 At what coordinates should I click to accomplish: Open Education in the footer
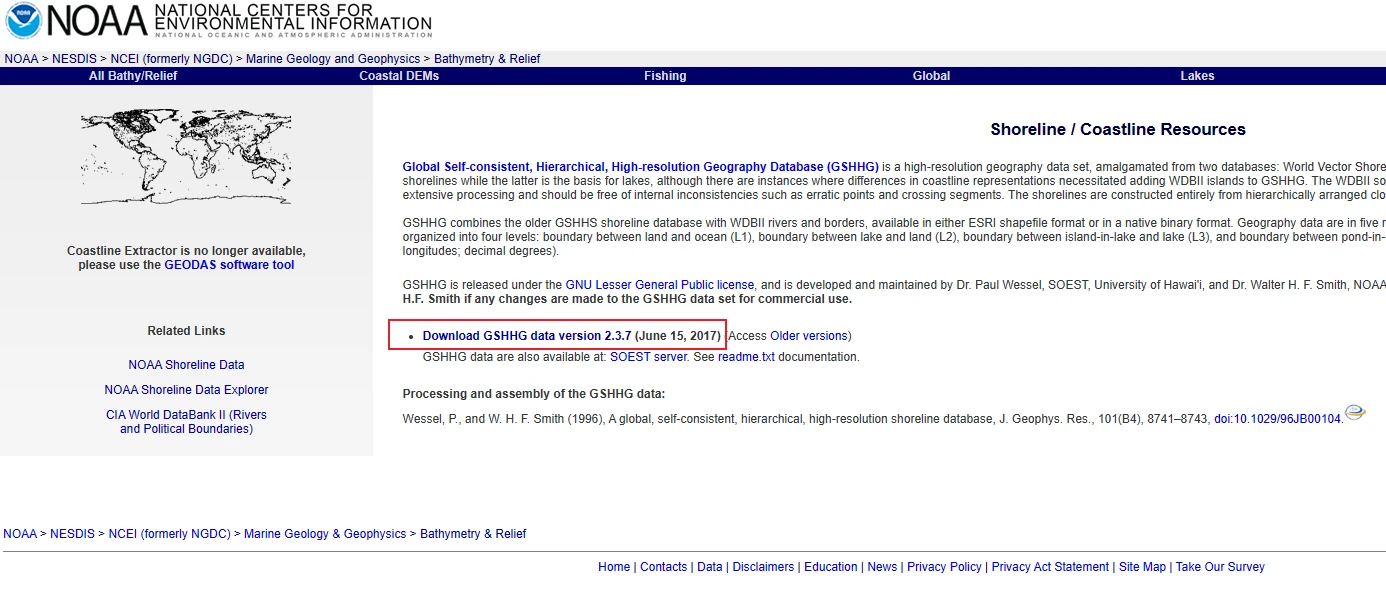pos(831,567)
